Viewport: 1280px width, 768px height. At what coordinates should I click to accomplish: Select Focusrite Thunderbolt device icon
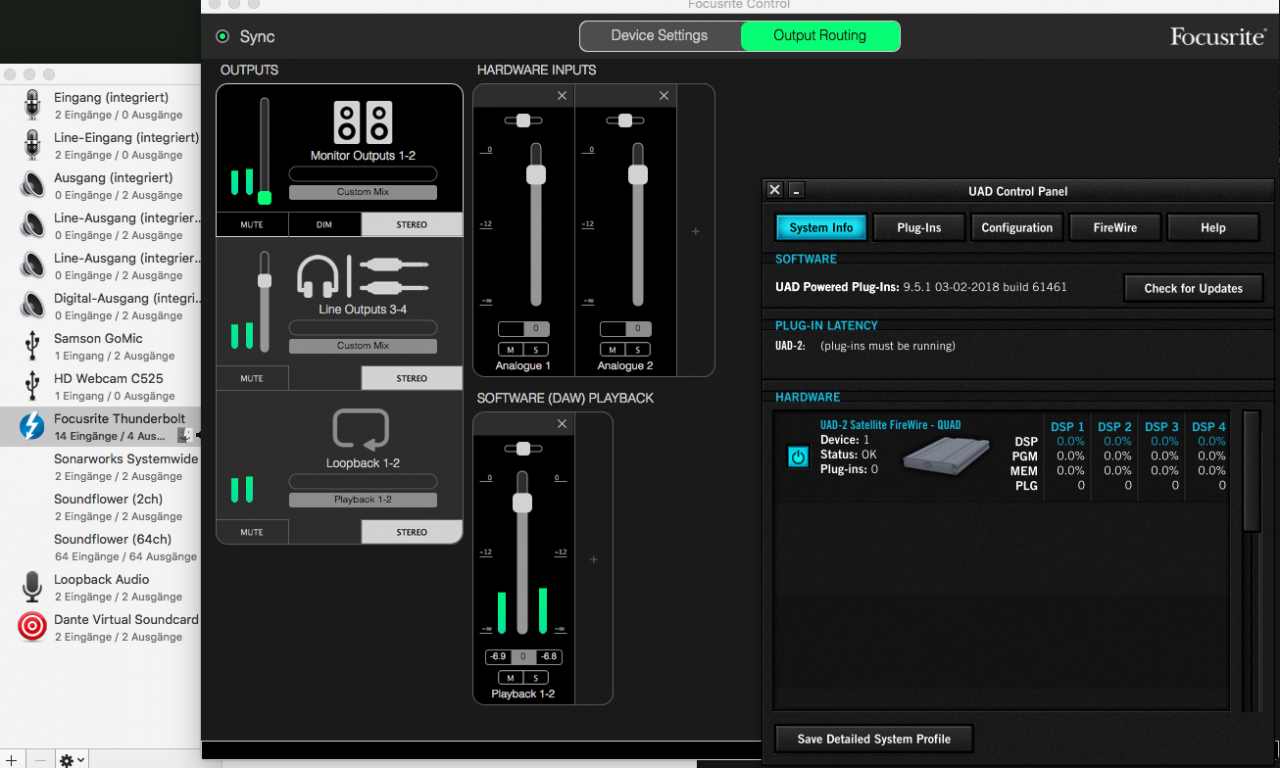point(32,426)
